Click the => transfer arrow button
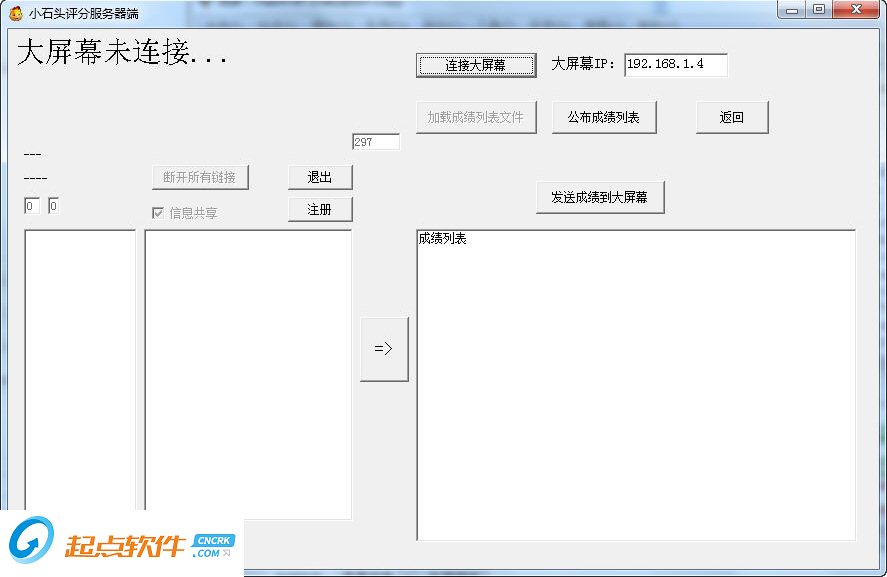The image size is (887, 577). pos(384,347)
